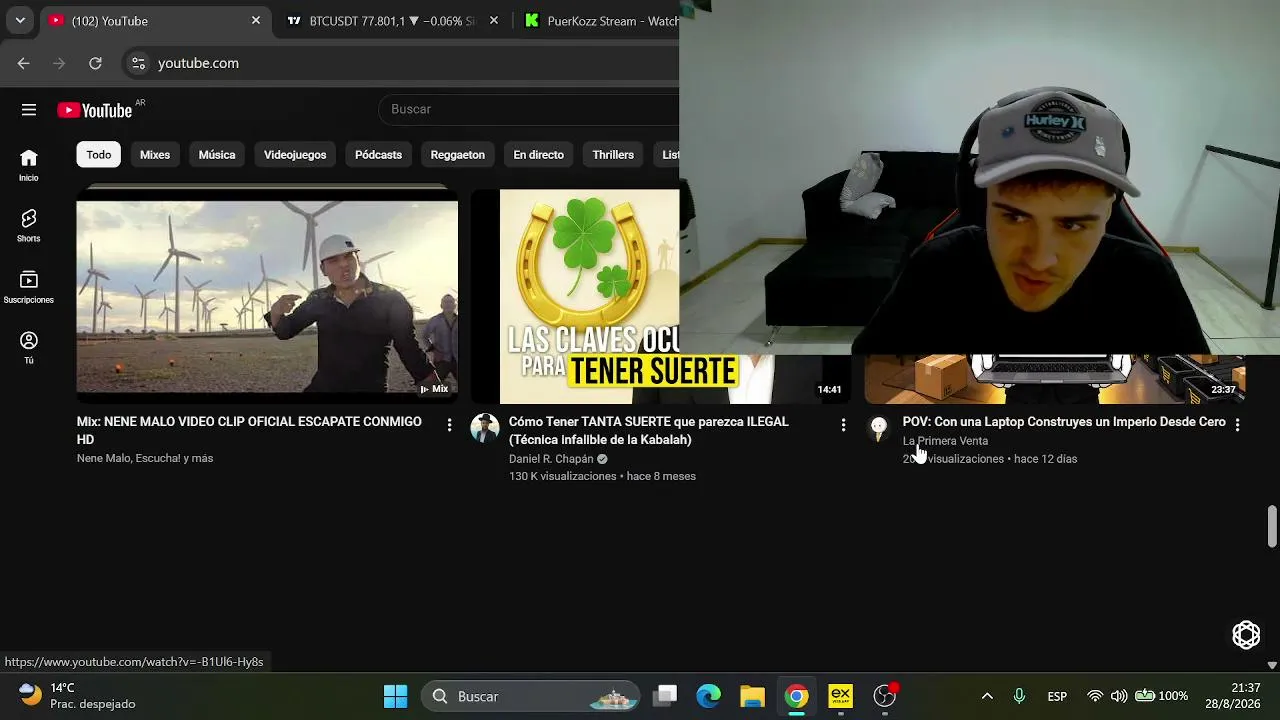Open the Windows Start menu

click(396, 696)
